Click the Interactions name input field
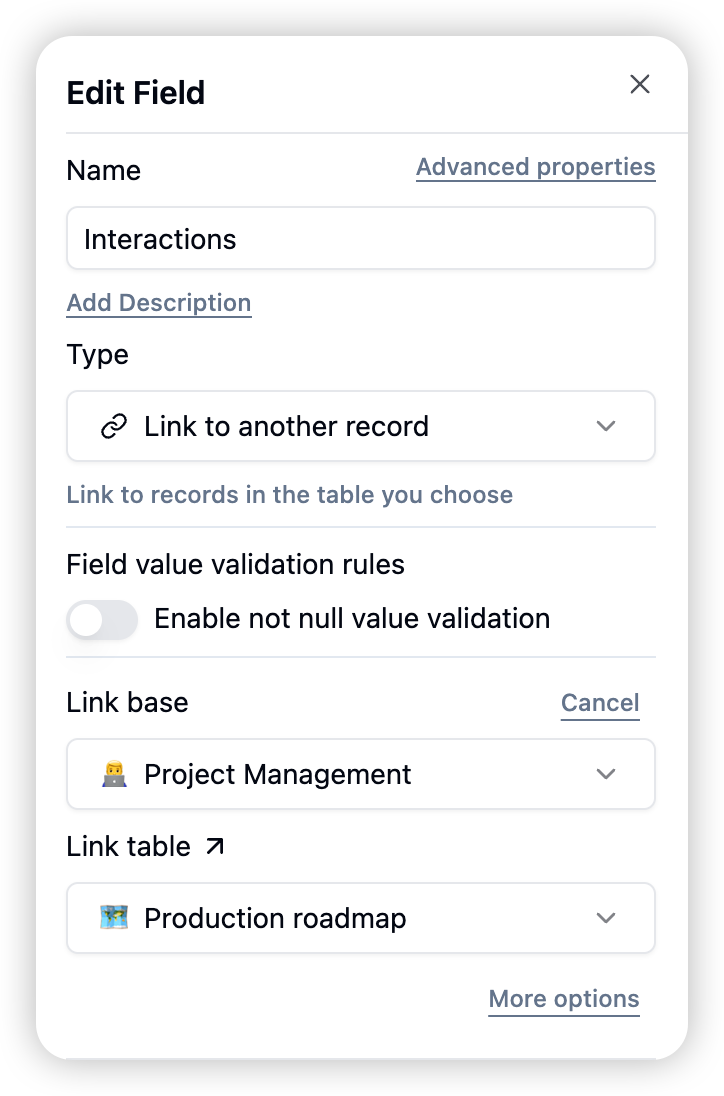724x1096 pixels. [x=361, y=238]
